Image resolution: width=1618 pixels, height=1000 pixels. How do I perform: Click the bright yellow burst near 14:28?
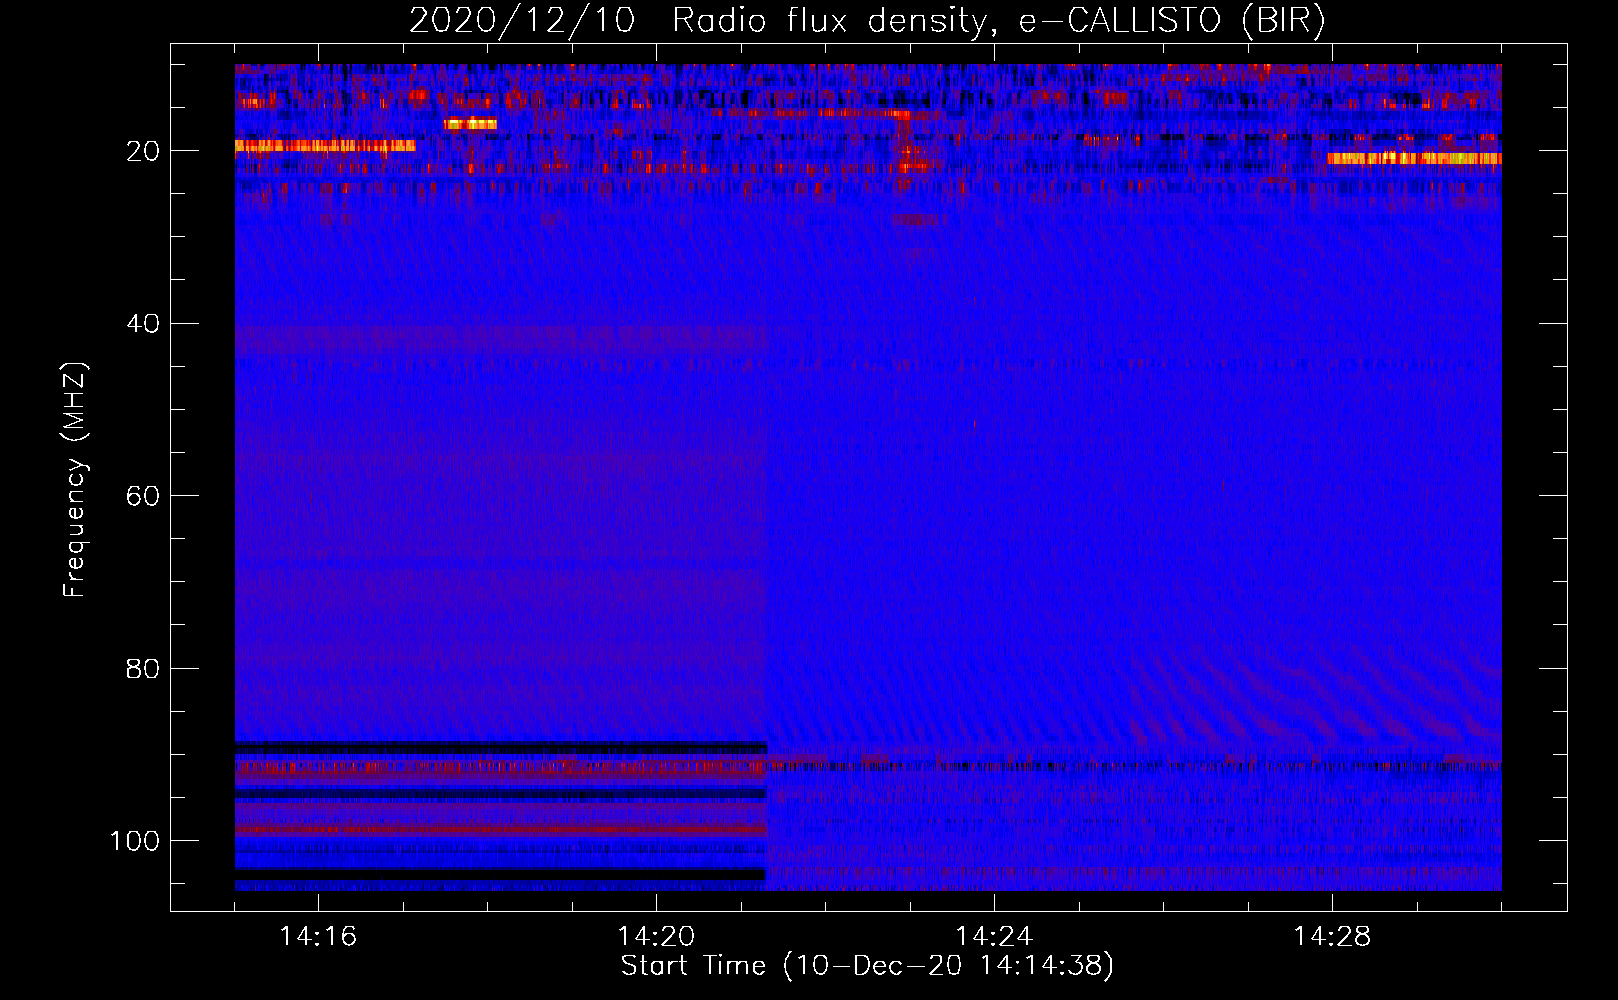(x=1414, y=158)
